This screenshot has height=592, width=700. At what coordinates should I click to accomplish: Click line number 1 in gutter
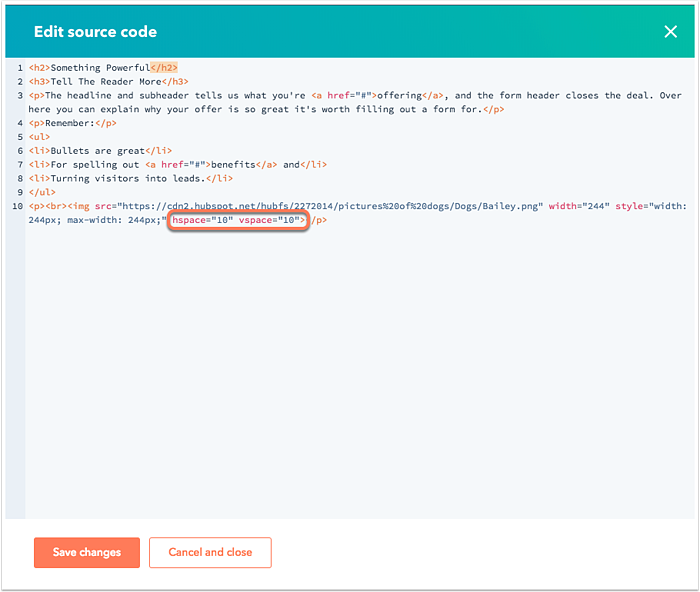(x=20, y=68)
